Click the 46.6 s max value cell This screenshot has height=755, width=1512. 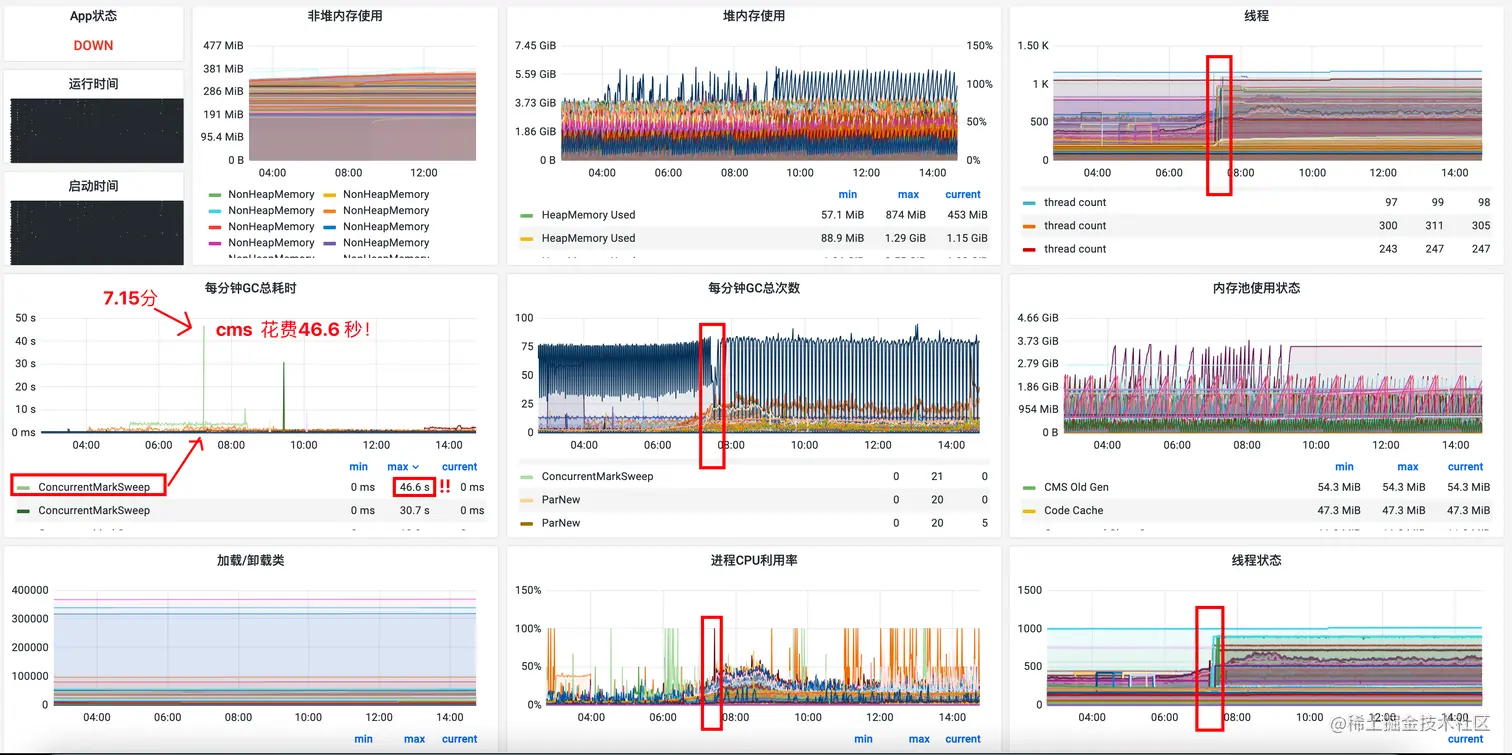(414, 487)
